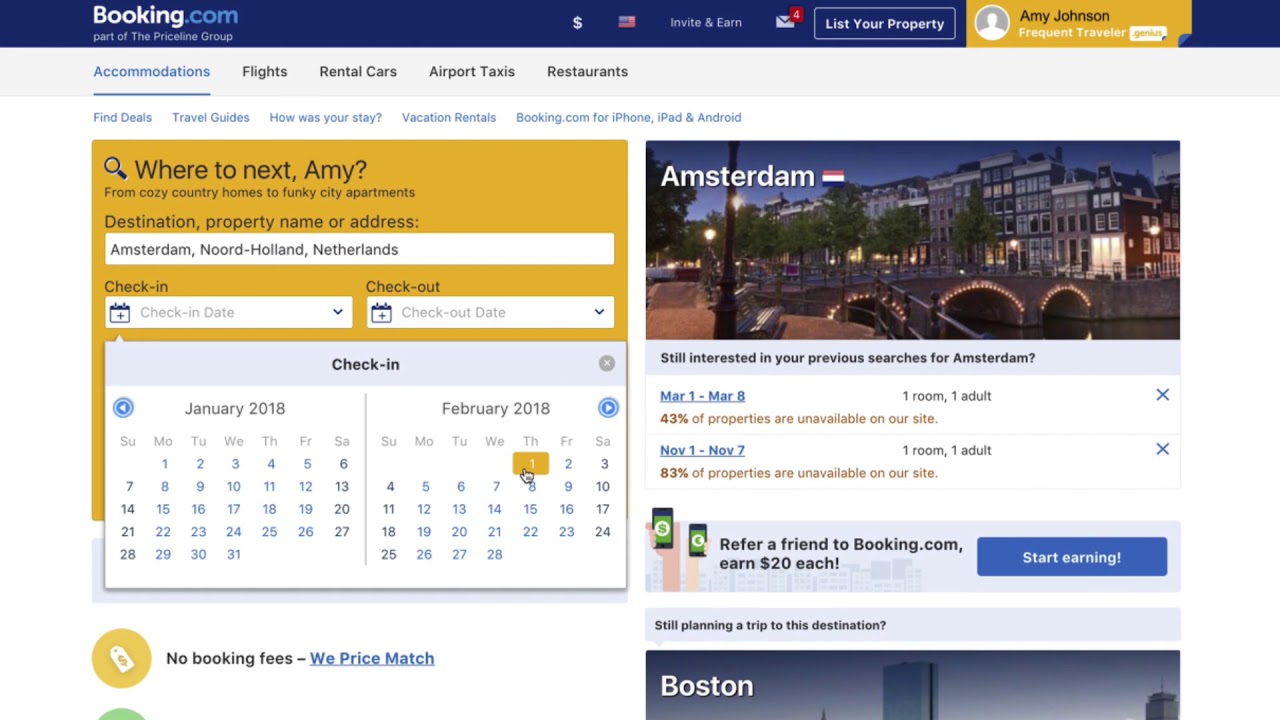Open the Find Deals link

tap(122, 117)
